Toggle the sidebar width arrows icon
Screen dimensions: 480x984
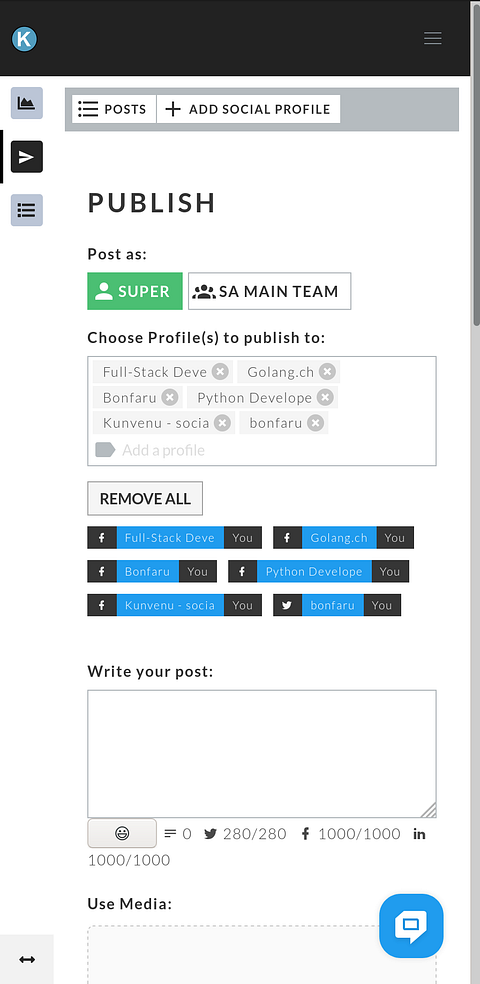point(27,960)
